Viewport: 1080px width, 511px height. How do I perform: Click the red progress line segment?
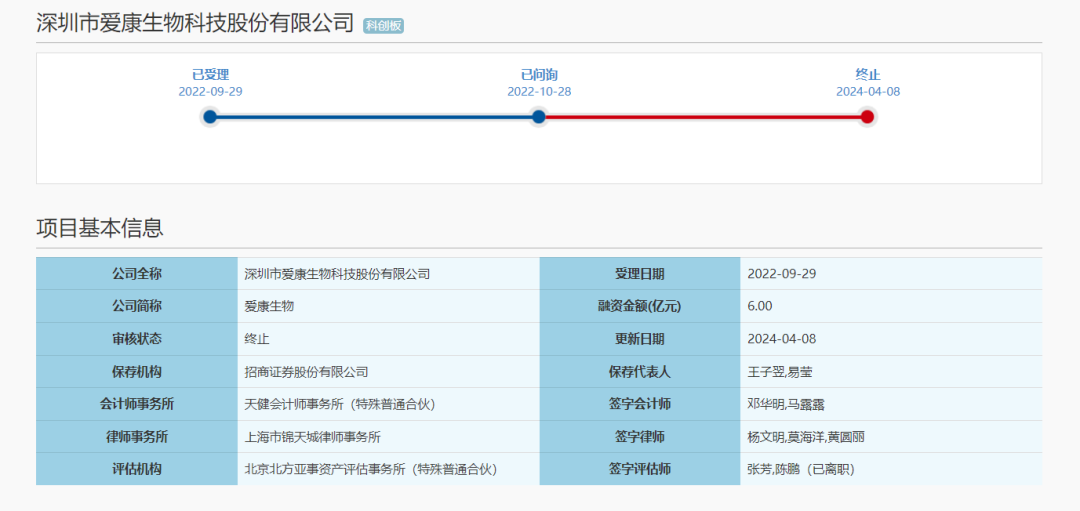703,117
